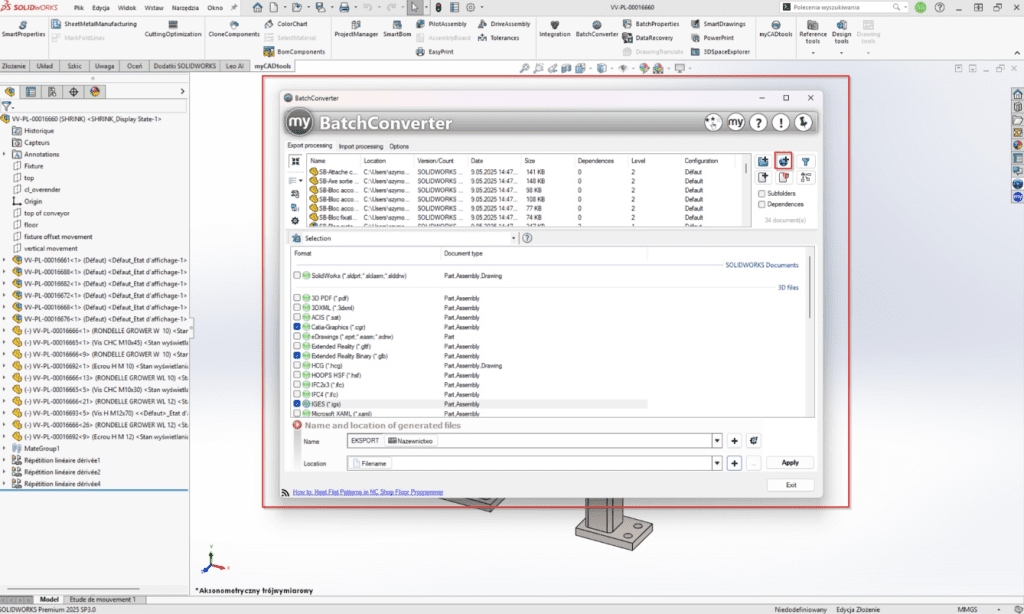Open the Plik menu

78,8
